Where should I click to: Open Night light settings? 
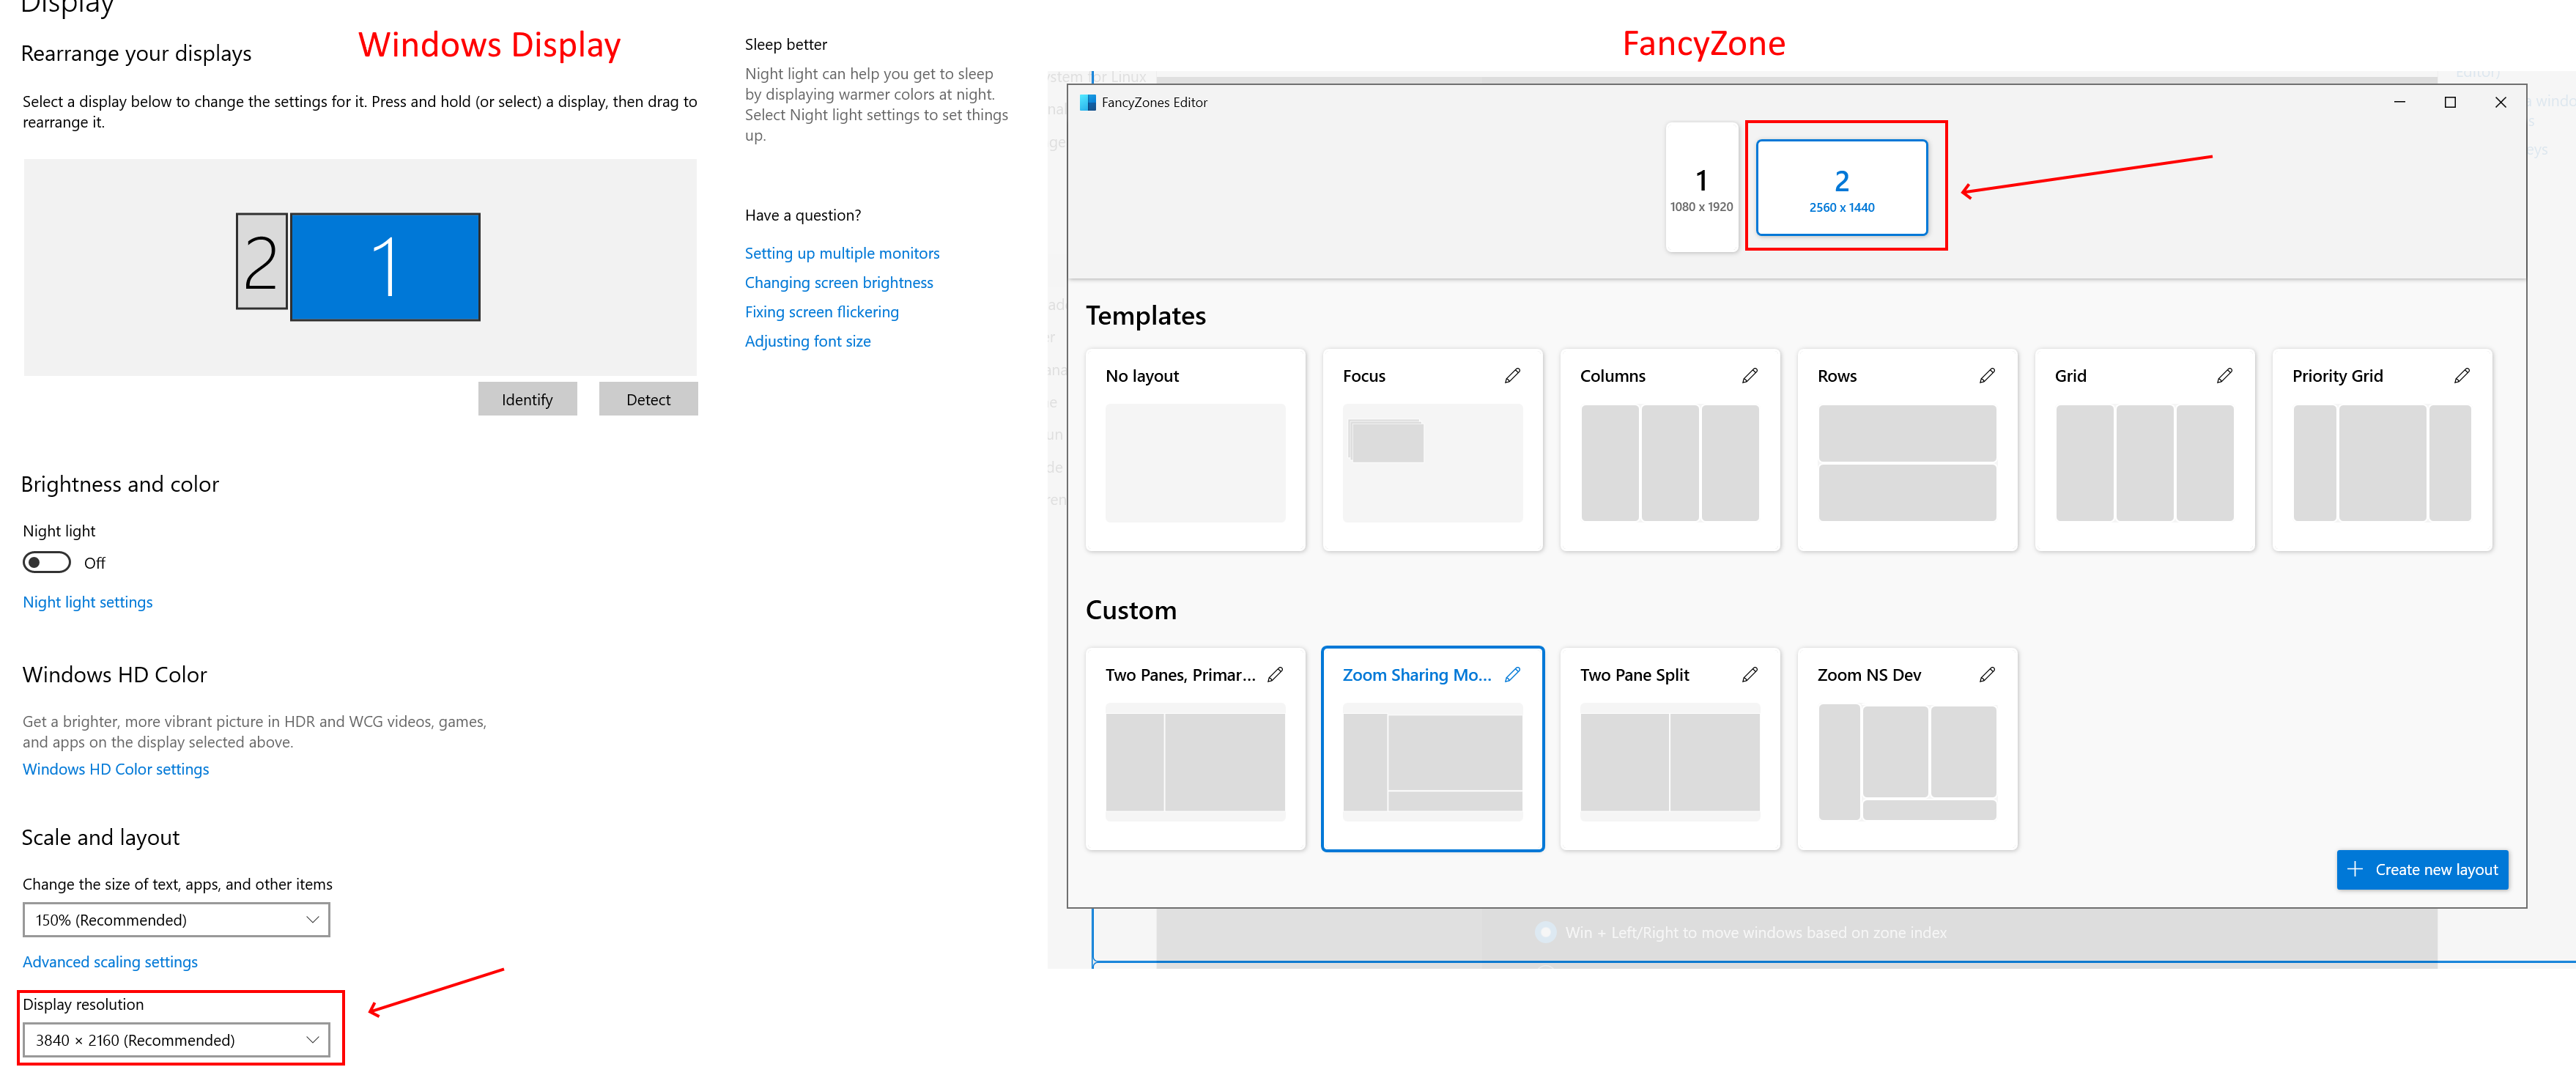[87, 601]
